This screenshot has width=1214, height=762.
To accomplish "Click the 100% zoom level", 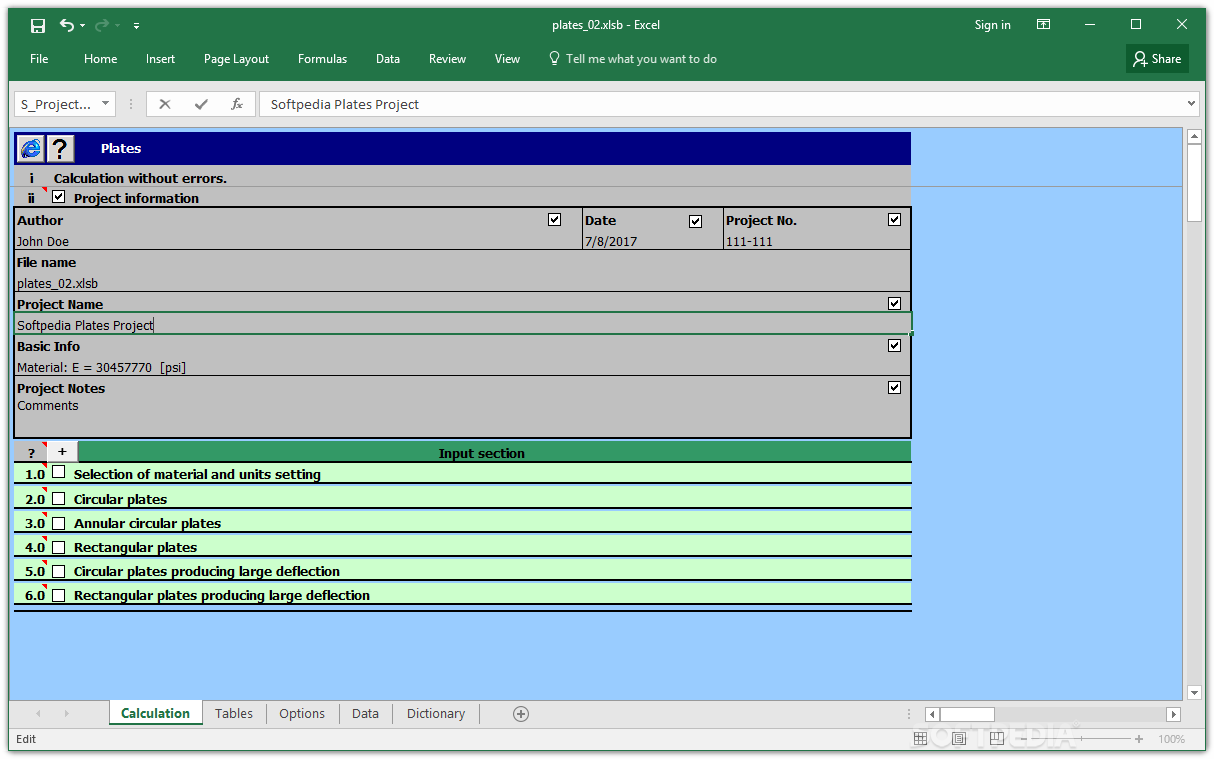I will click(x=1172, y=739).
